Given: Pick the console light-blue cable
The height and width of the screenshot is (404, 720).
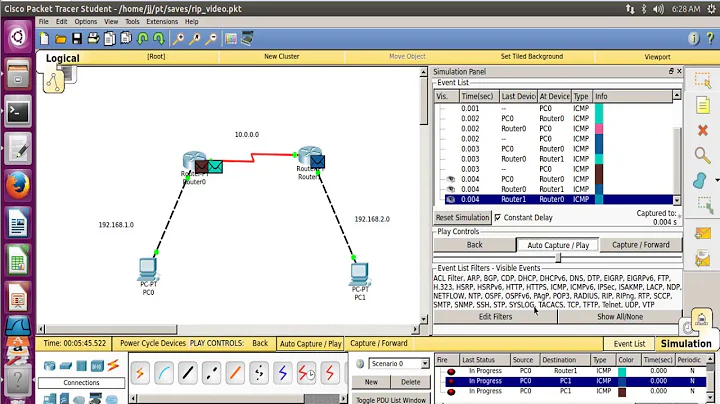Looking at the screenshot, I should point(163,373).
